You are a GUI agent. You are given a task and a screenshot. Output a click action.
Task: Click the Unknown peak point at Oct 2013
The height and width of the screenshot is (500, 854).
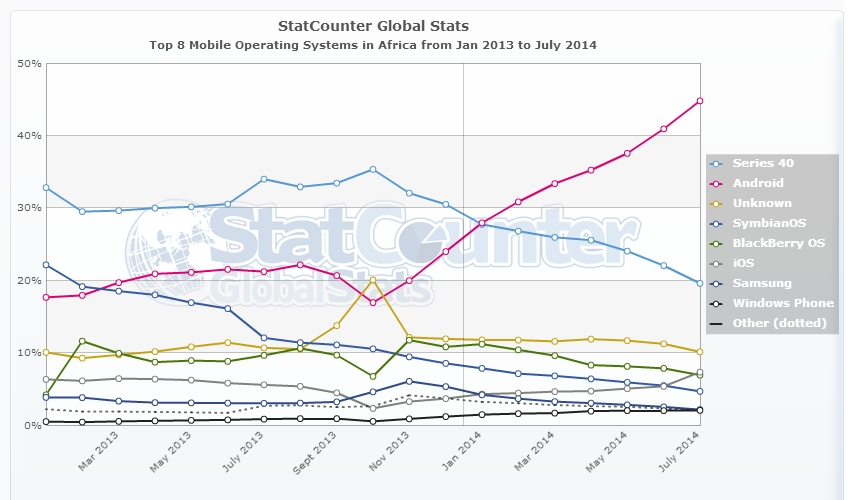[x=372, y=280]
